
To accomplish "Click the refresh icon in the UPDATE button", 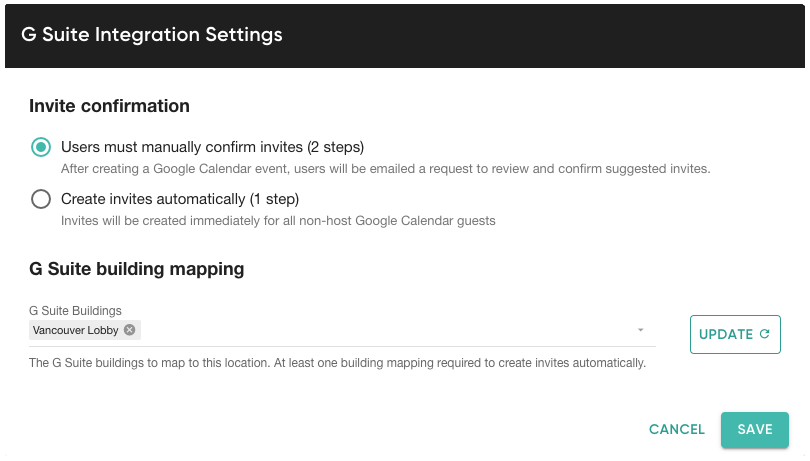I will (765, 334).
